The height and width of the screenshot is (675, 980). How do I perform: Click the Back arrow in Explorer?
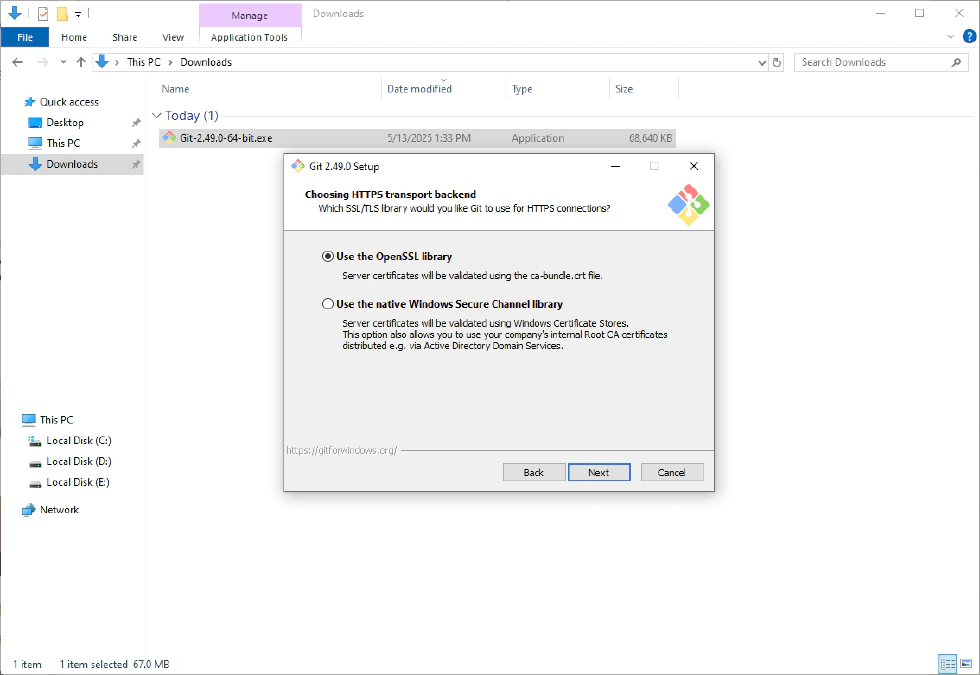click(18, 62)
